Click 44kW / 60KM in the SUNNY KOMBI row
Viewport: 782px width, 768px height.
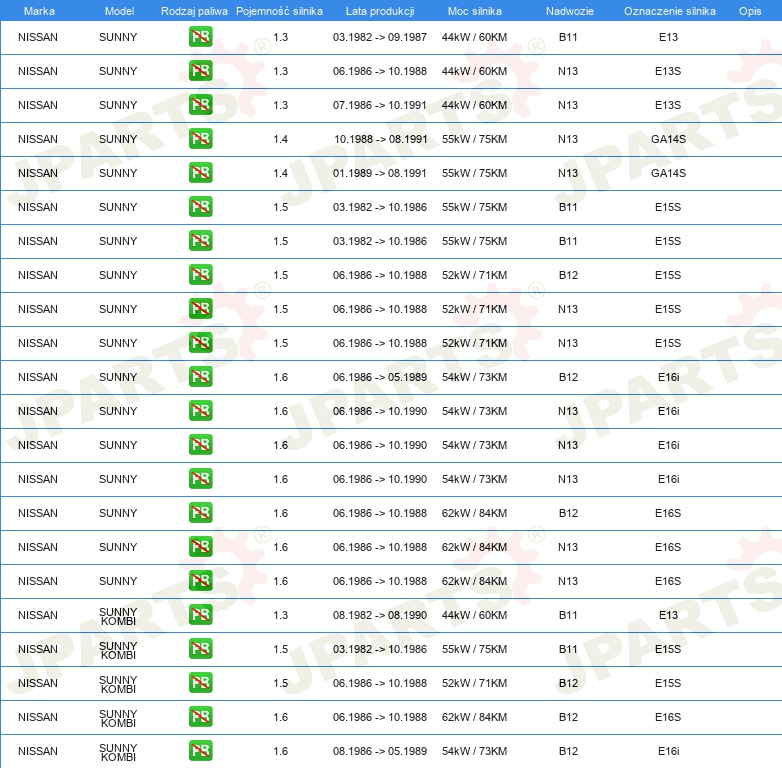coord(474,615)
